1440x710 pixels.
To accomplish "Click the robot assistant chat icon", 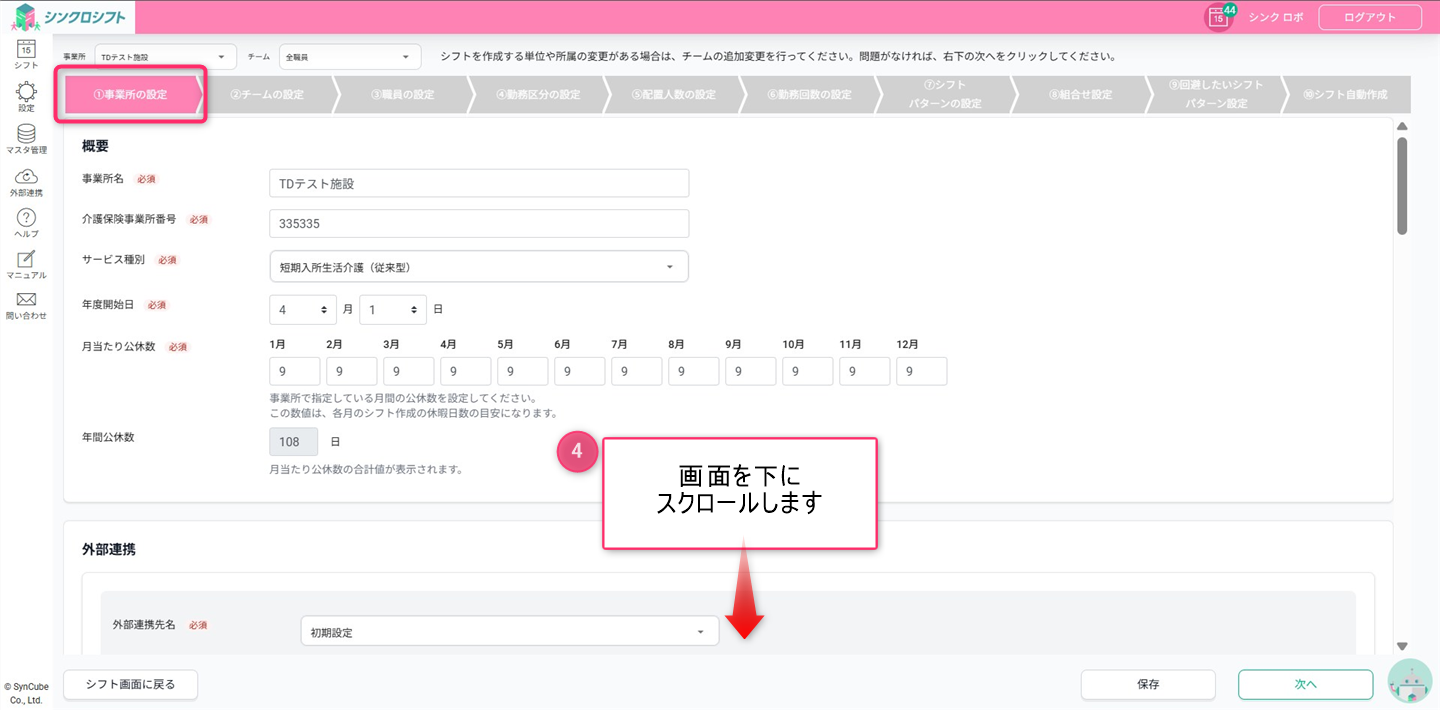I will click(1410, 683).
